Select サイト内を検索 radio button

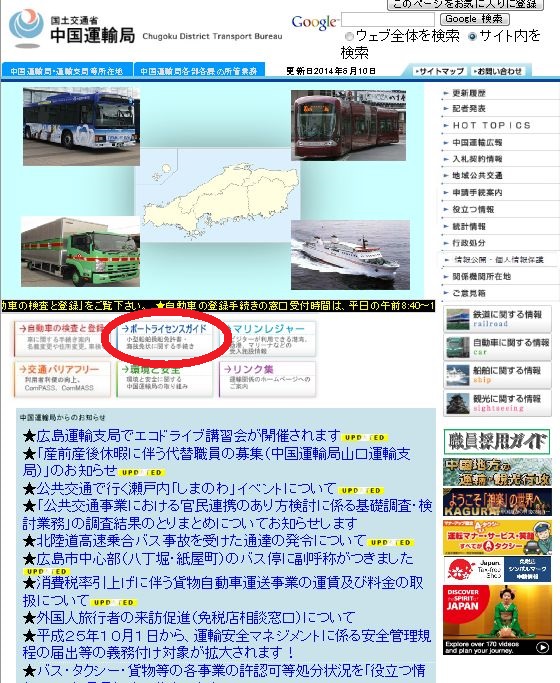pos(472,37)
